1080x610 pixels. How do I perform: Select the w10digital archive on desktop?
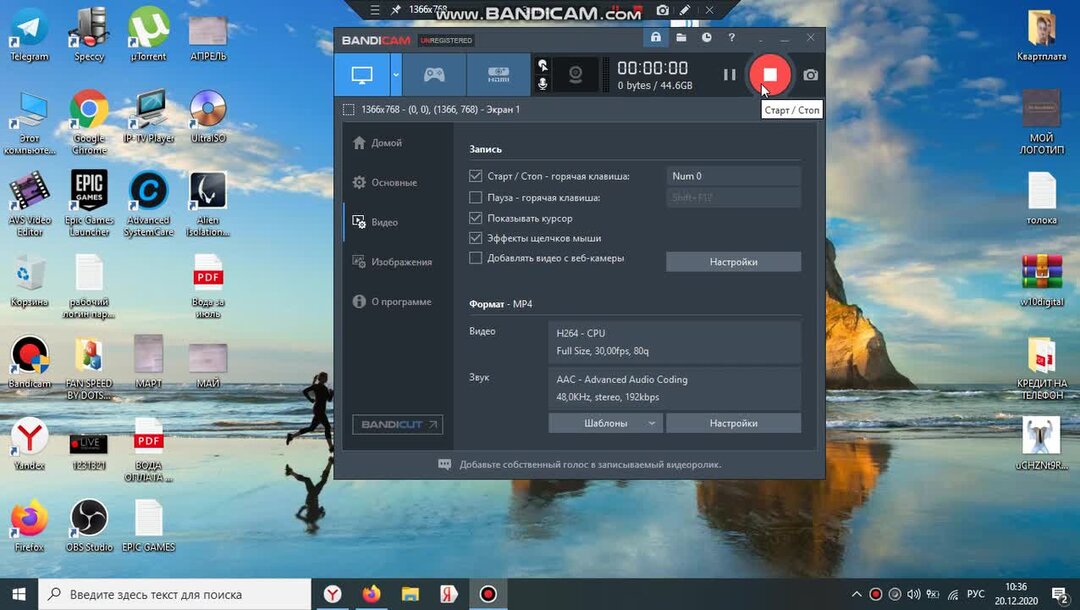click(x=1041, y=280)
